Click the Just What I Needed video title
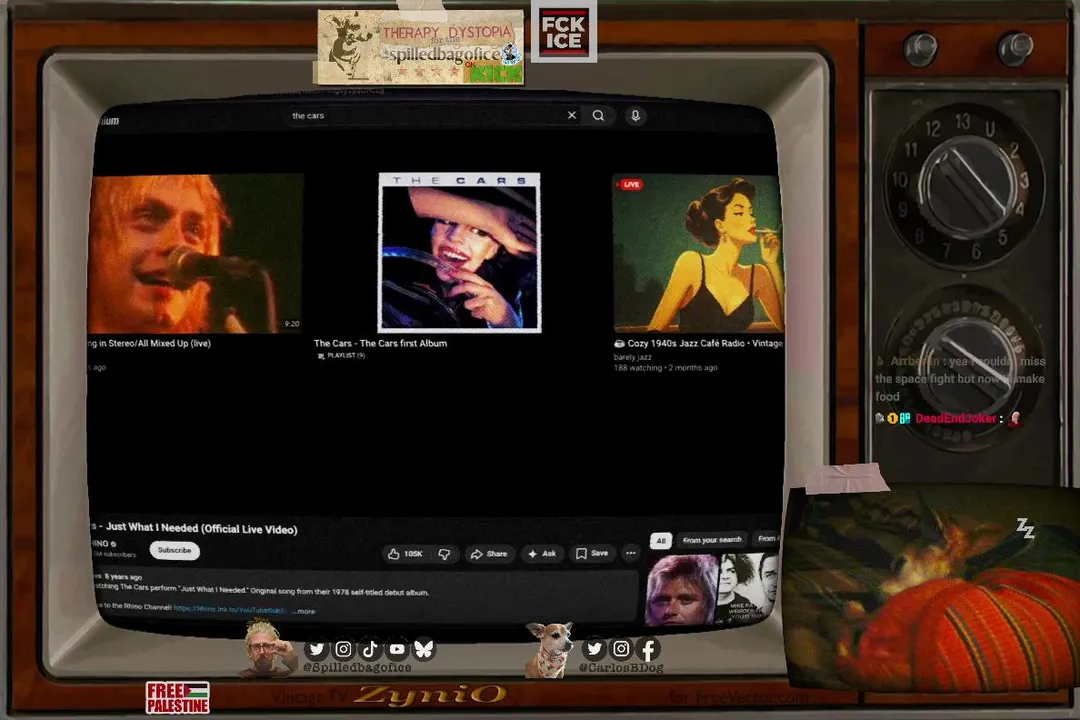The width and height of the screenshot is (1080, 720). (x=194, y=528)
